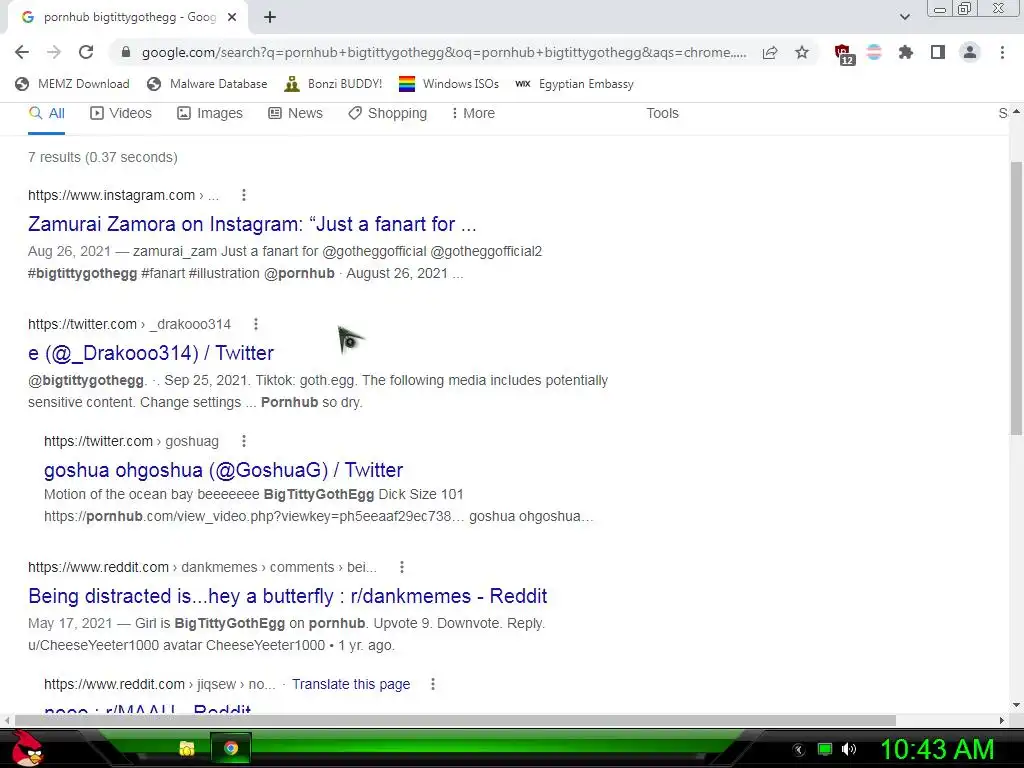Open the MEMZ Download bookmark
This screenshot has height=768, width=1024.
[72, 84]
